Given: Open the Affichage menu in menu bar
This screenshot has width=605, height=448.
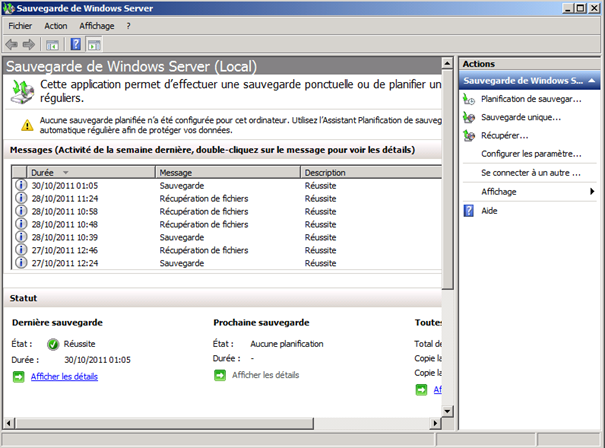Looking at the screenshot, I should tap(96, 26).
